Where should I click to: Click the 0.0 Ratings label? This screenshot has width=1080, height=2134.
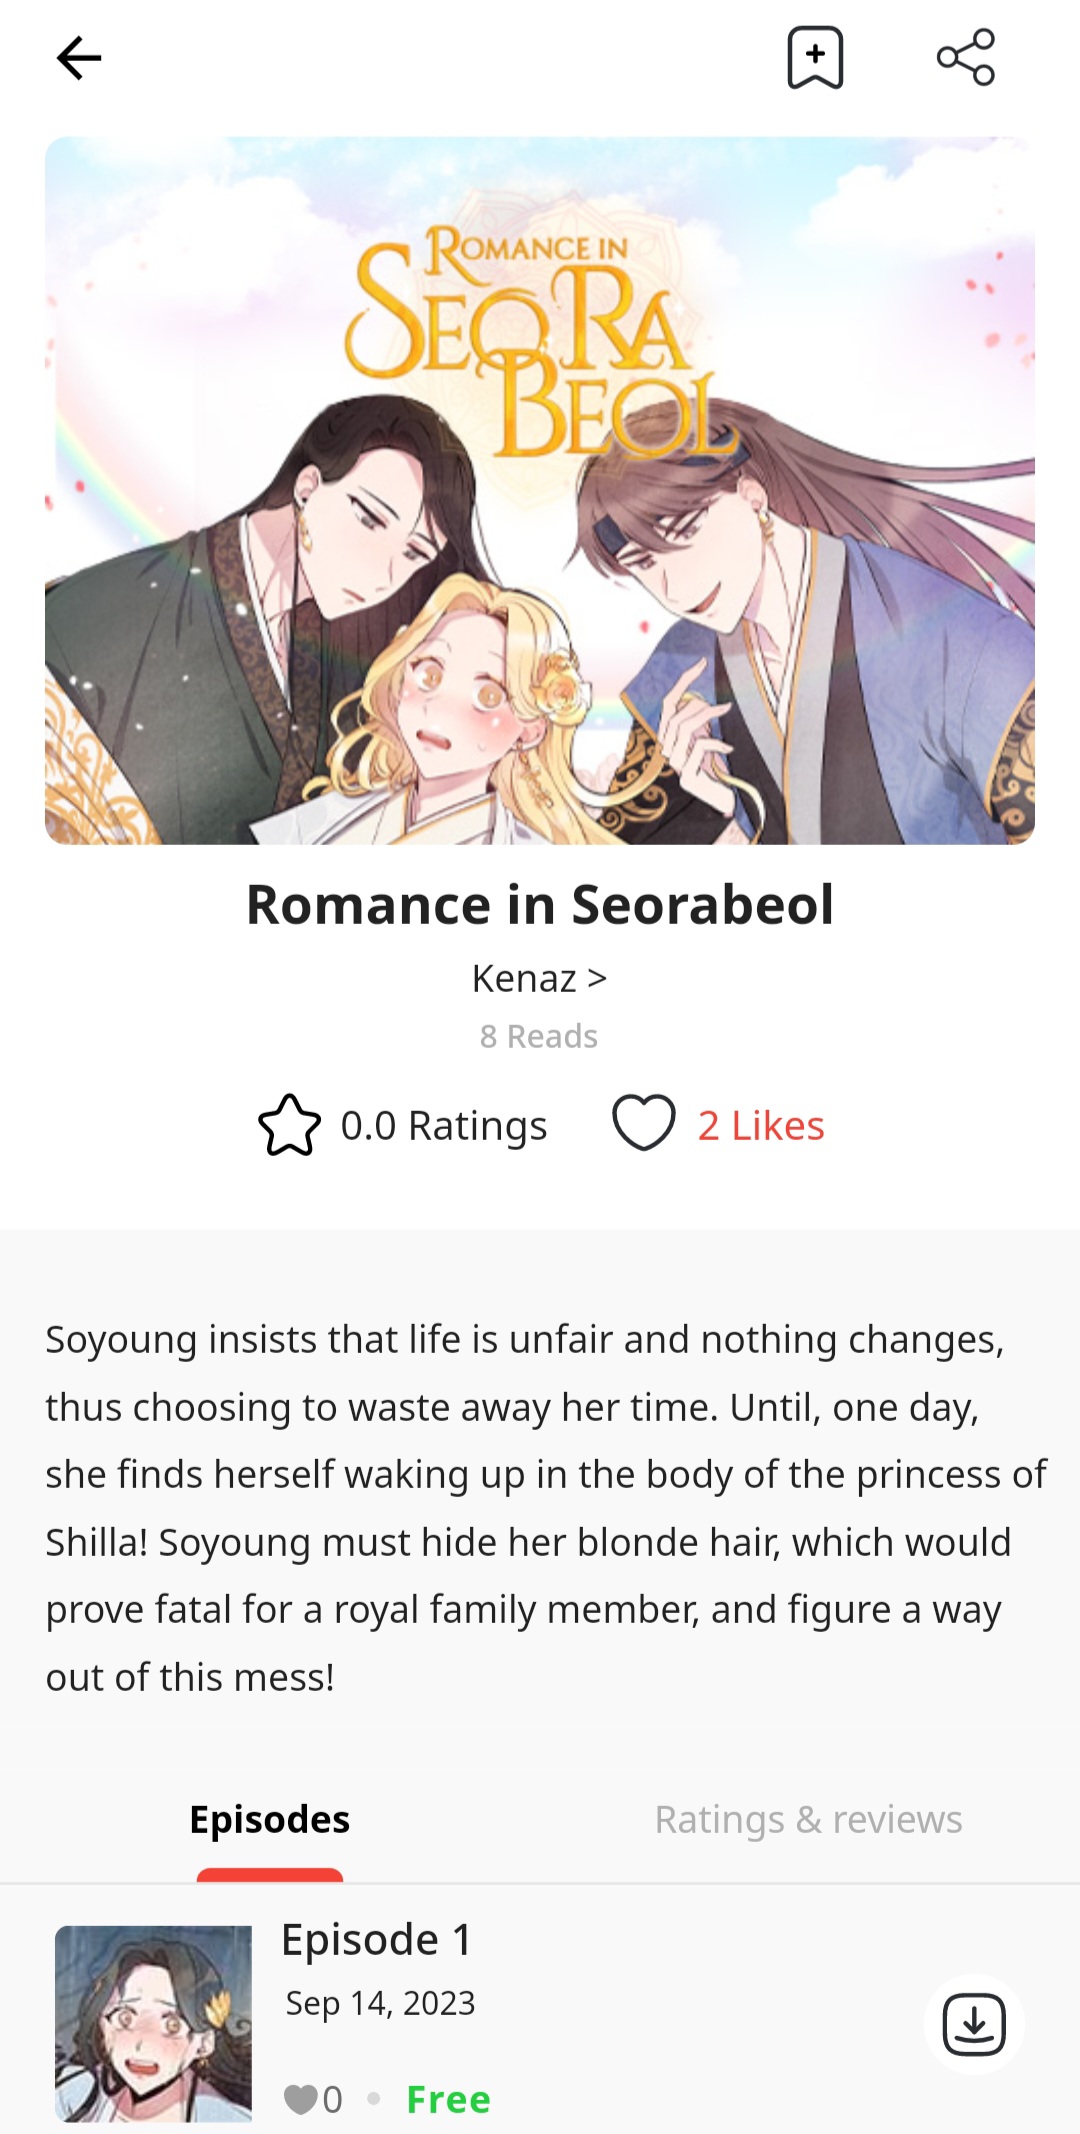click(x=444, y=1125)
